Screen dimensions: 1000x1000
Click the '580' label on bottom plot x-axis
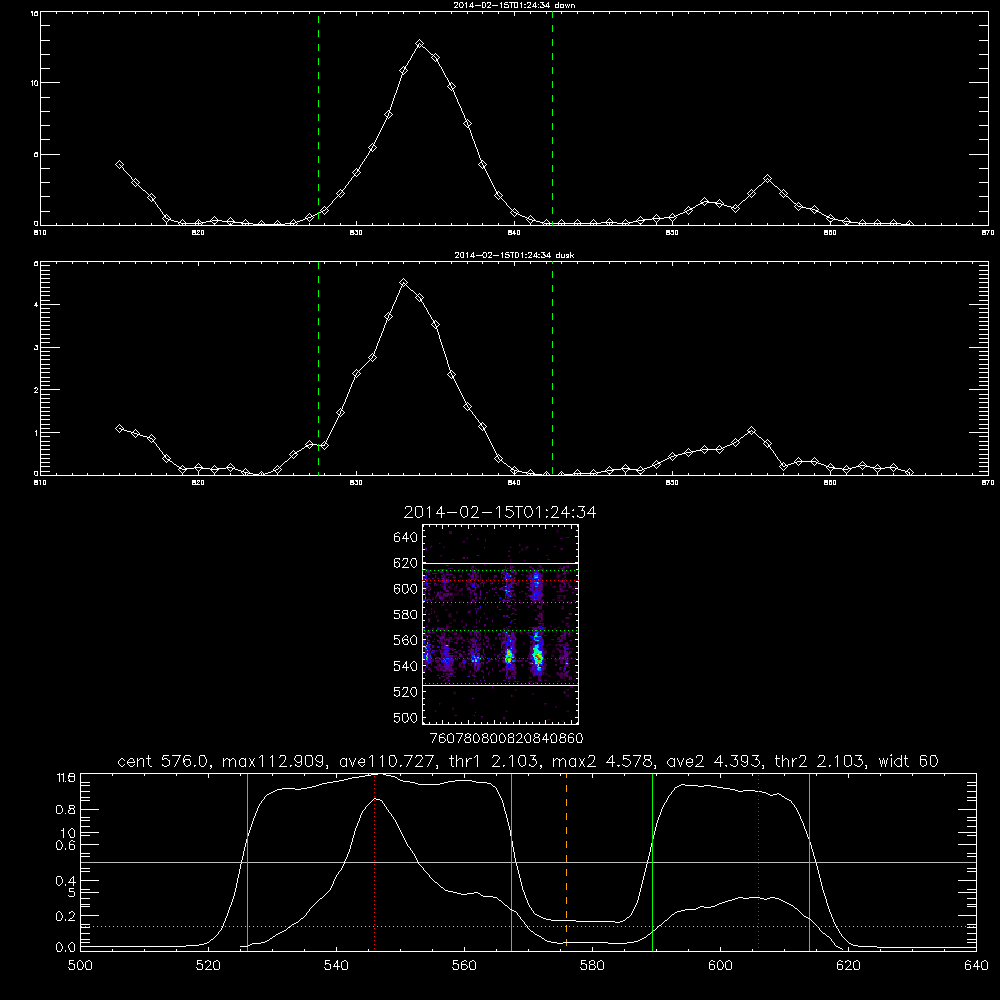pyautogui.click(x=592, y=966)
